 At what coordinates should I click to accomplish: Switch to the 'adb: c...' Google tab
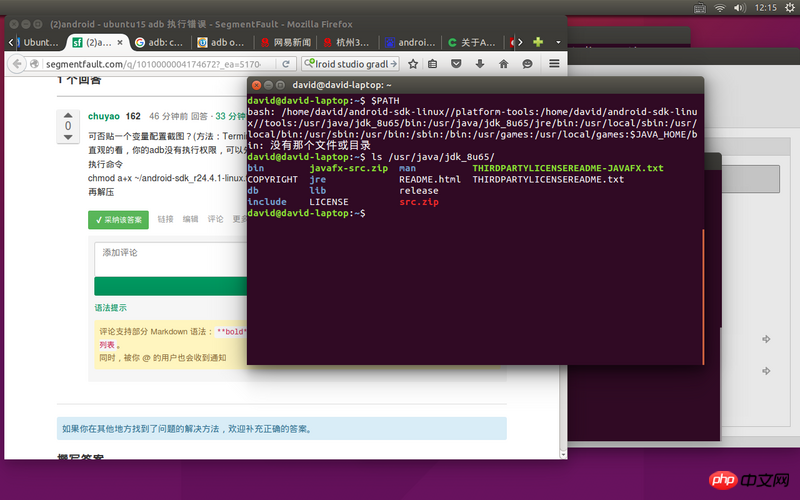tap(160, 42)
